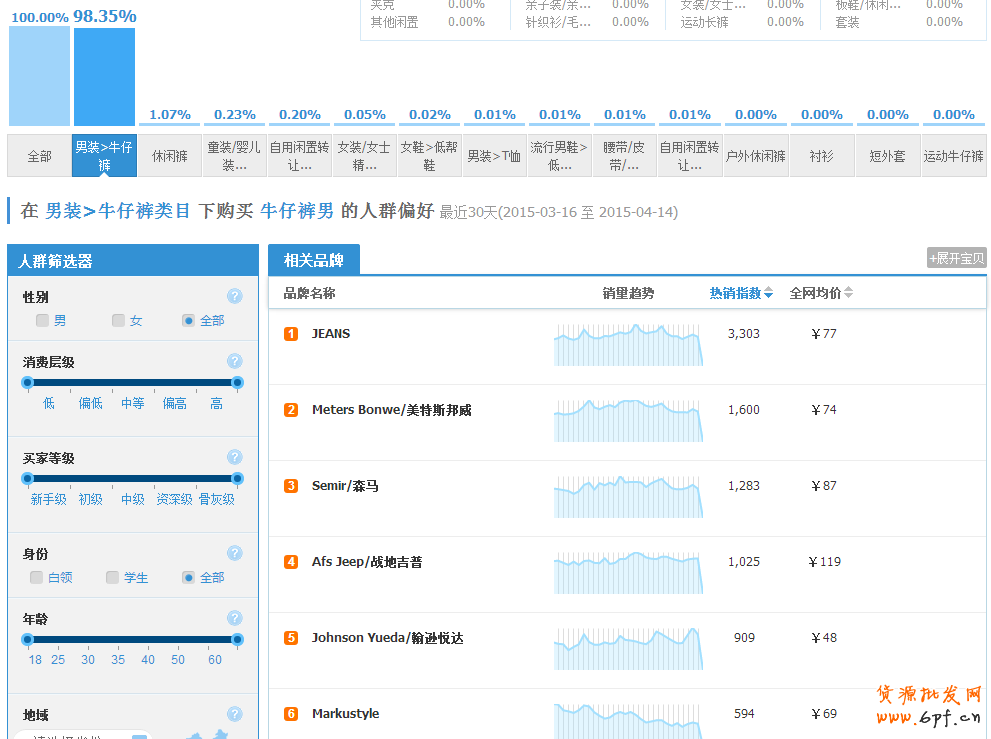Click help icon beside 年龄 filter
The height and width of the screenshot is (739, 991).
coord(234,618)
